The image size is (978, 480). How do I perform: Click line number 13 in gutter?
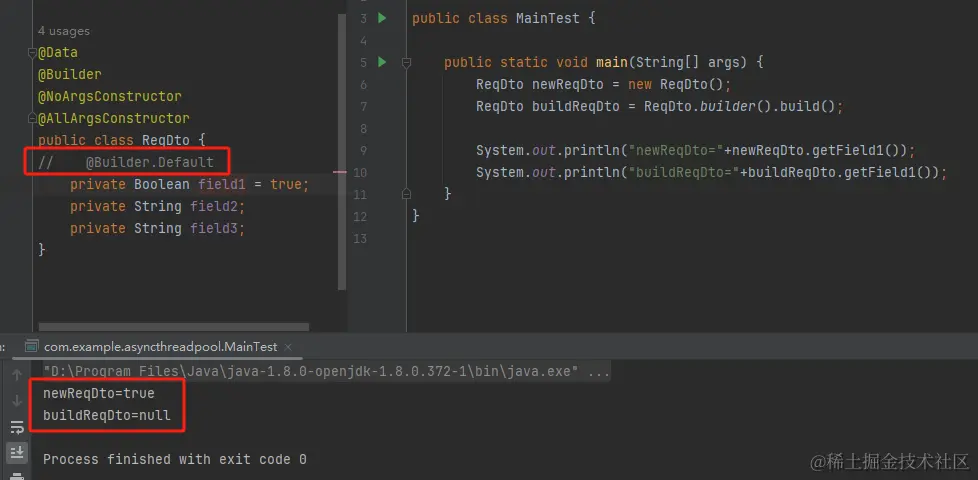[x=360, y=238]
